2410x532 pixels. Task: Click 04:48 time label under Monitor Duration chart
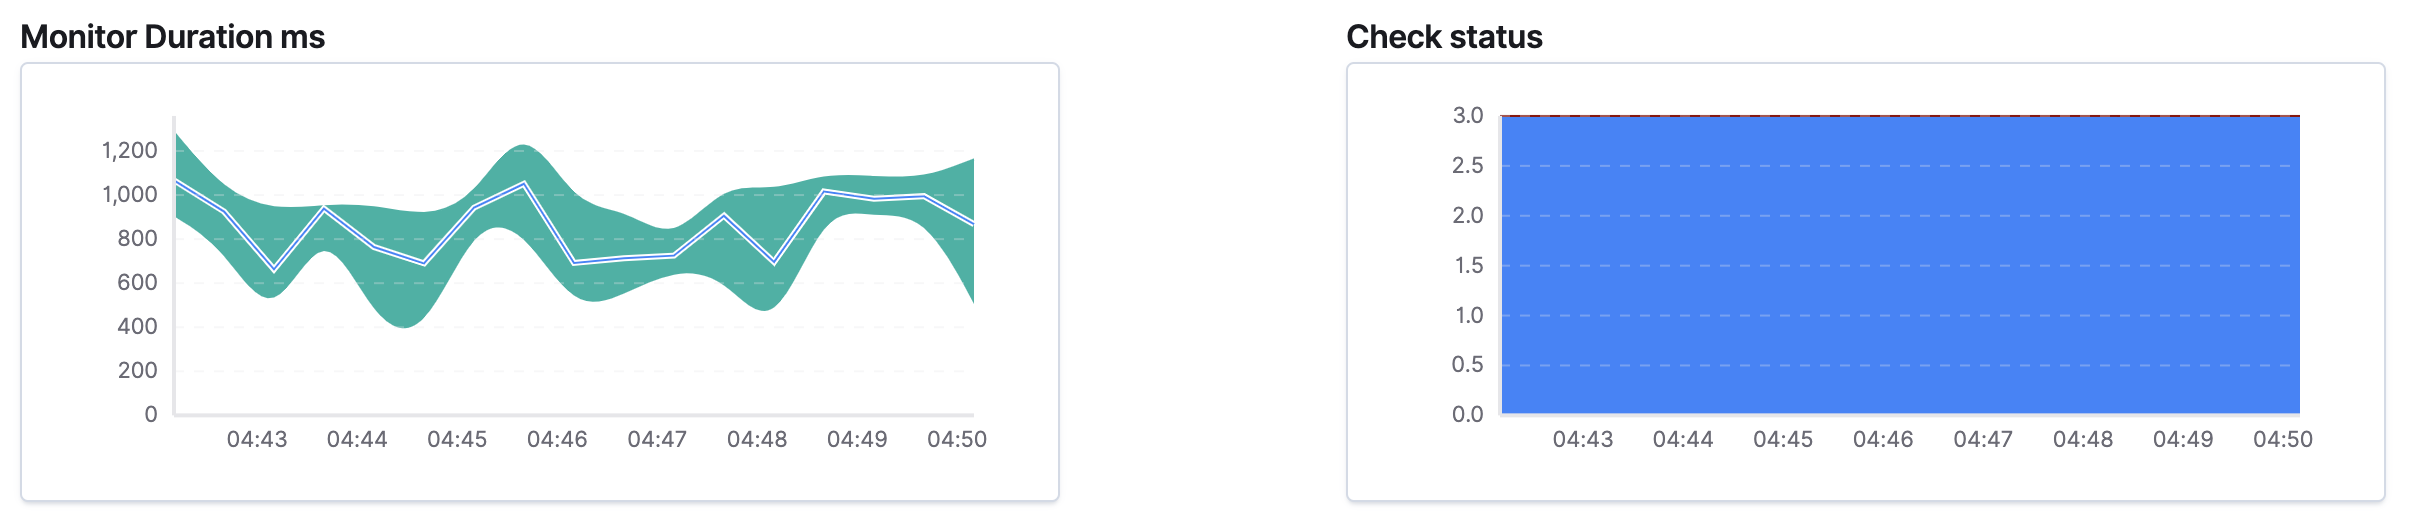pyautogui.click(x=757, y=440)
